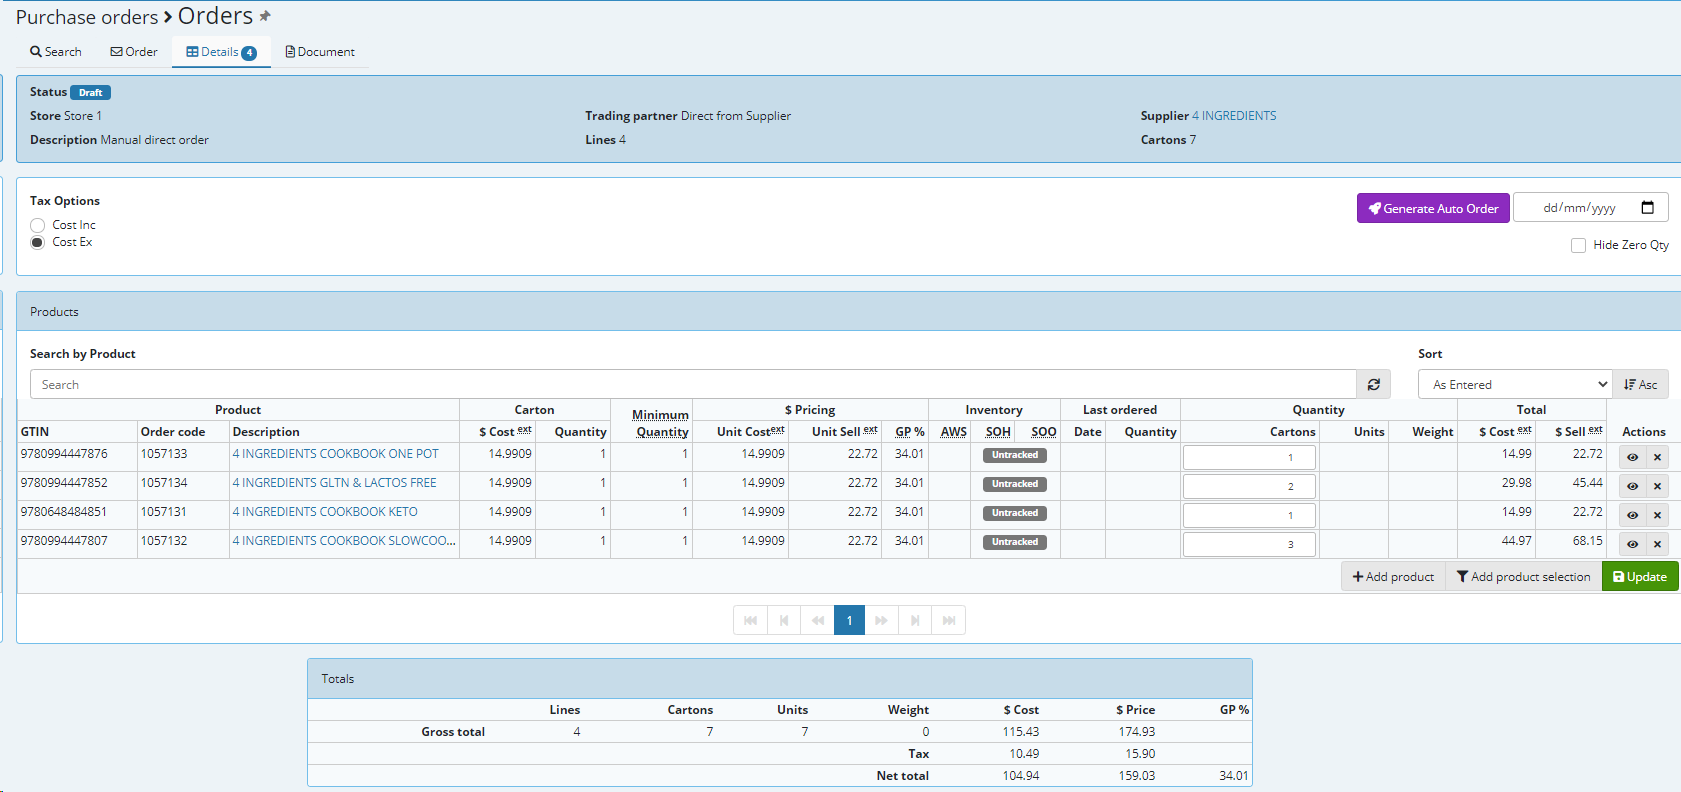This screenshot has width=1681, height=792.
Task: Switch to the Order tab
Action: [134, 52]
